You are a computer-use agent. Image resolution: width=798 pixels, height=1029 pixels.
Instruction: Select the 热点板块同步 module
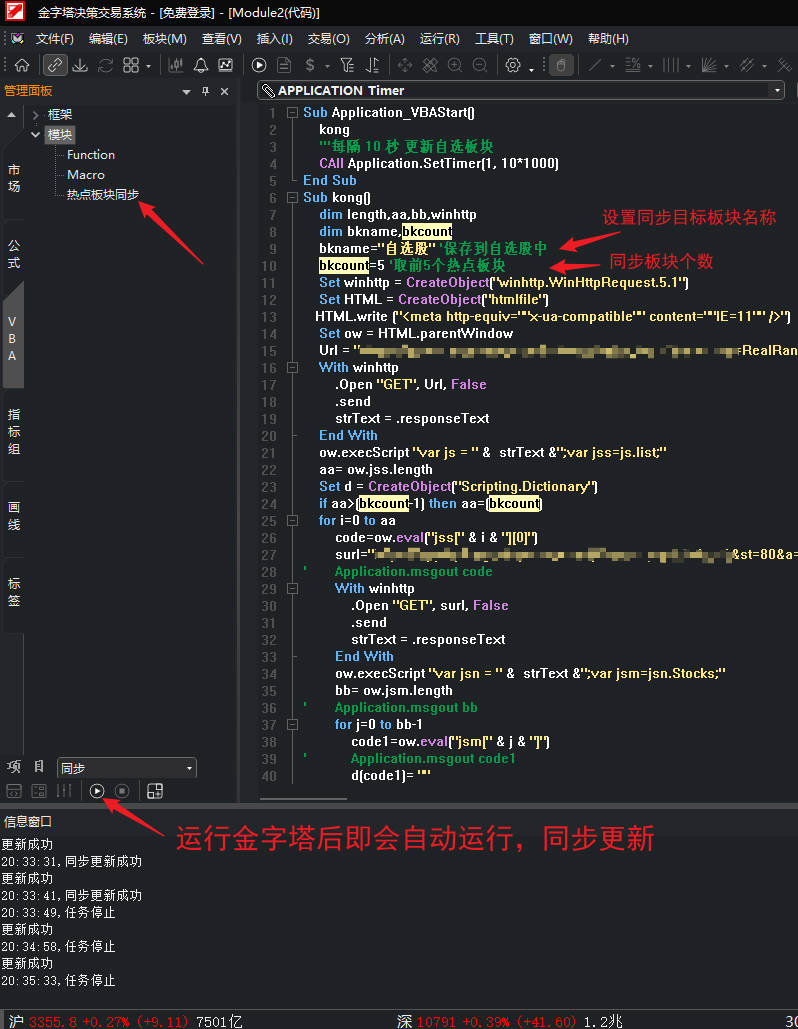coord(103,195)
